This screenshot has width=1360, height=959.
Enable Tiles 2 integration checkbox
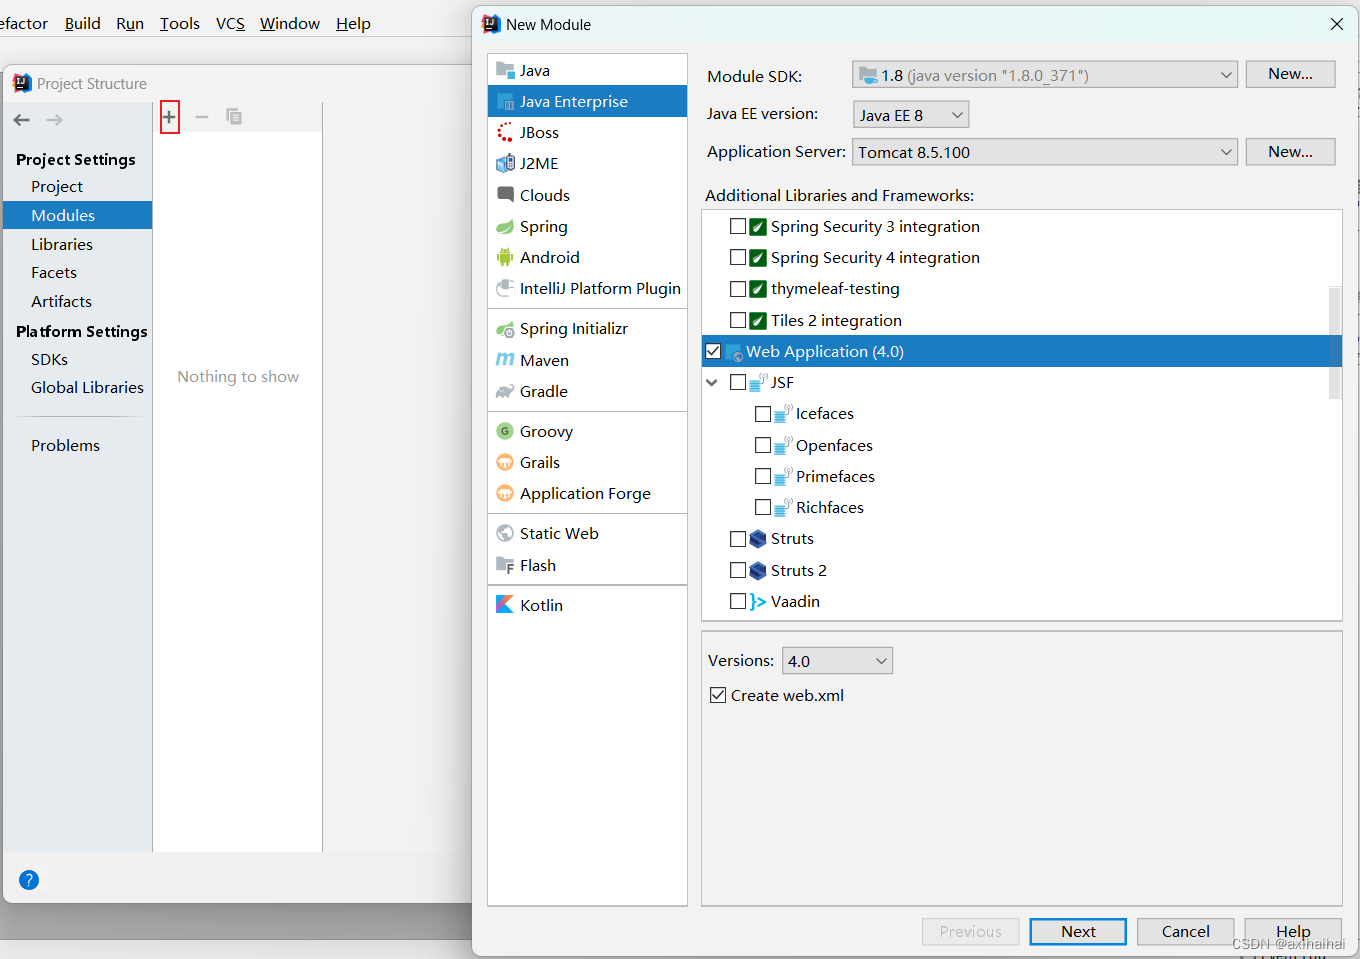tap(738, 320)
